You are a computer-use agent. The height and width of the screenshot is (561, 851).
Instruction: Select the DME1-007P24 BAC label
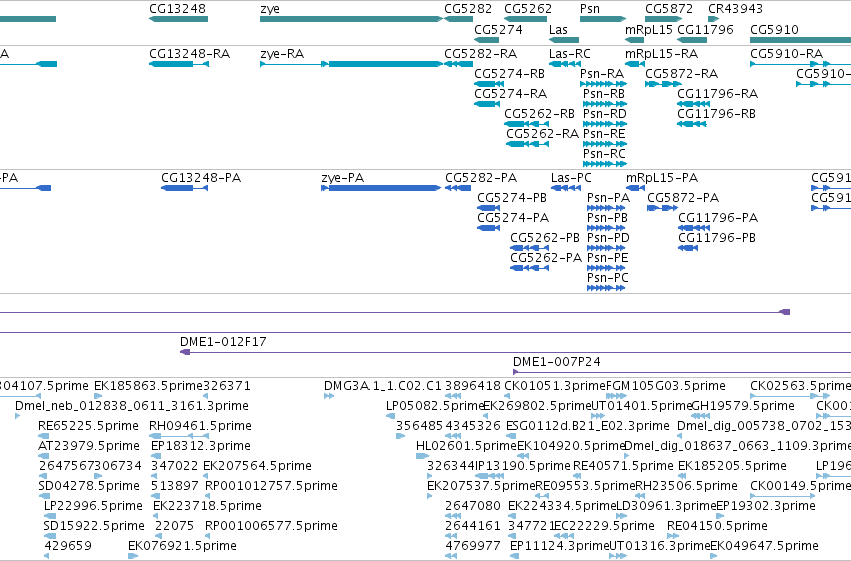point(556,362)
